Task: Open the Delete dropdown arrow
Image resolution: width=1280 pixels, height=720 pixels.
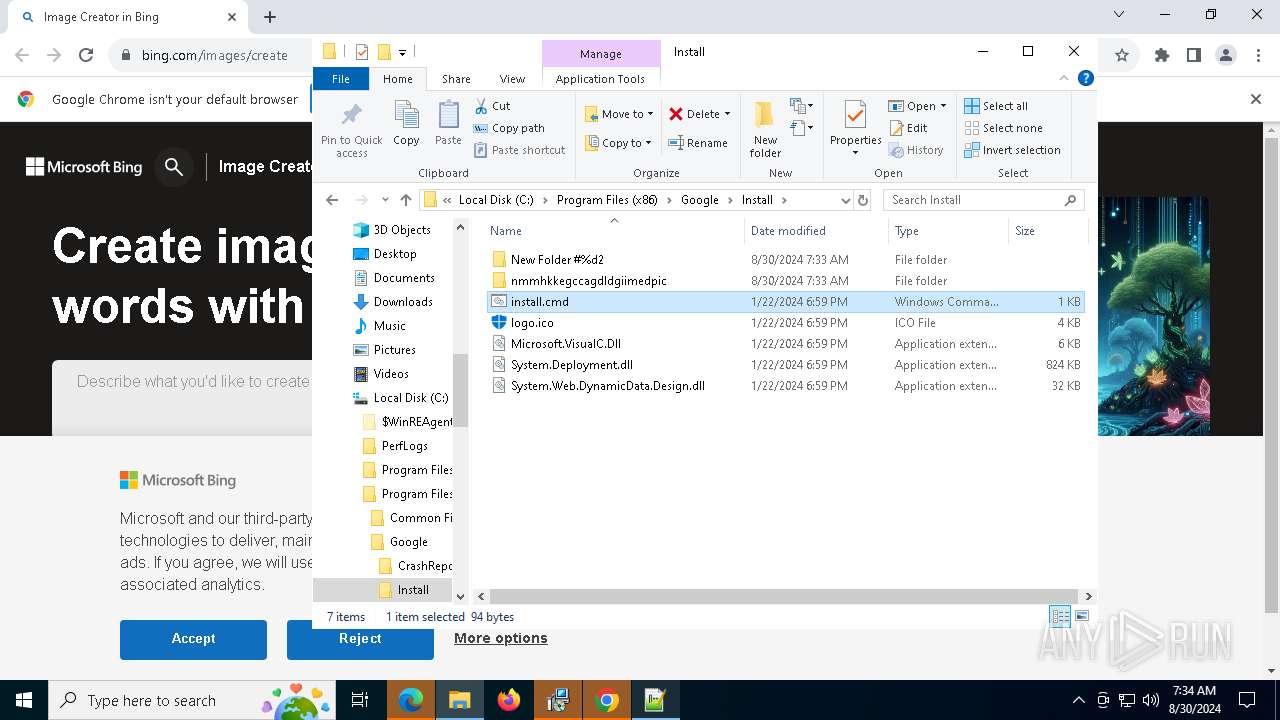Action: [x=727, y=114]
